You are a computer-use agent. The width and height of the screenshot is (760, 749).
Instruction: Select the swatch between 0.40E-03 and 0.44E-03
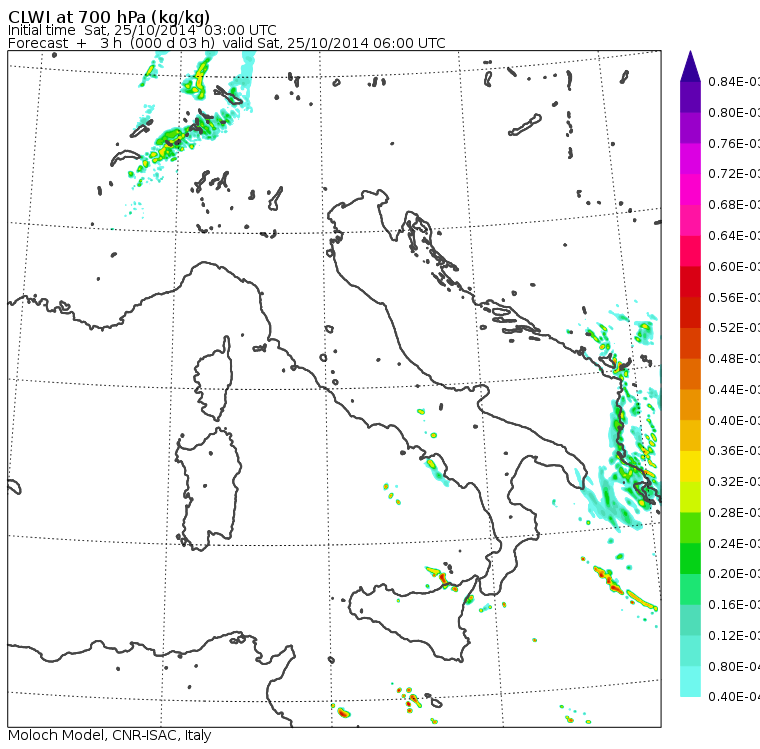690,405
